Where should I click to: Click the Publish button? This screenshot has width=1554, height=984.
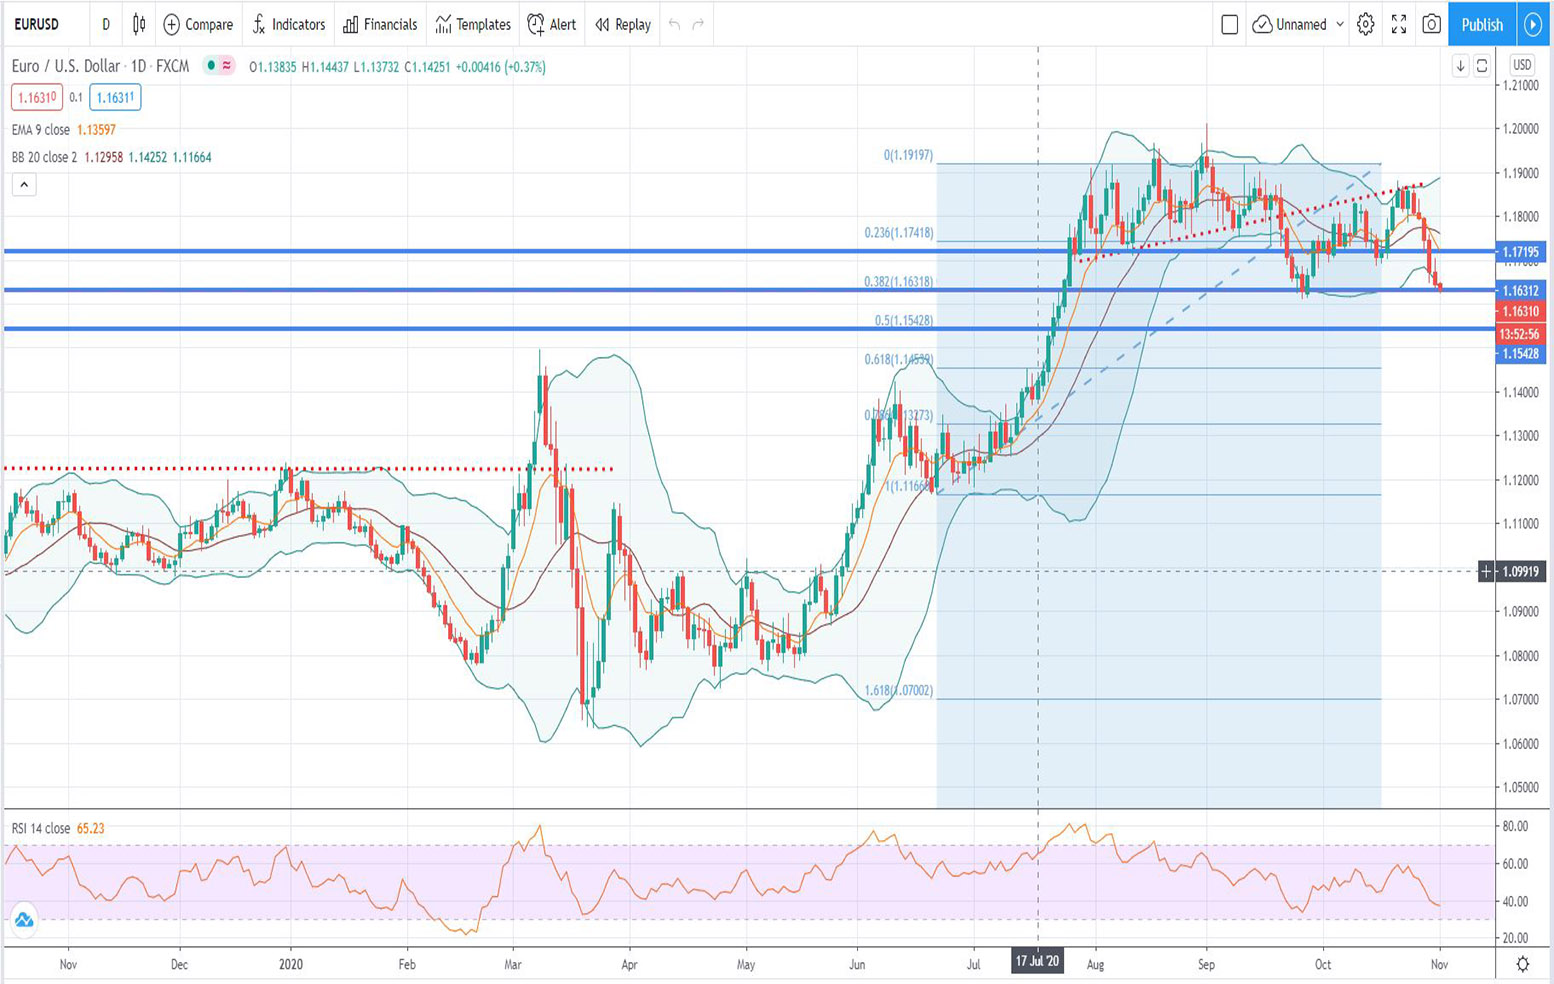1481,24
